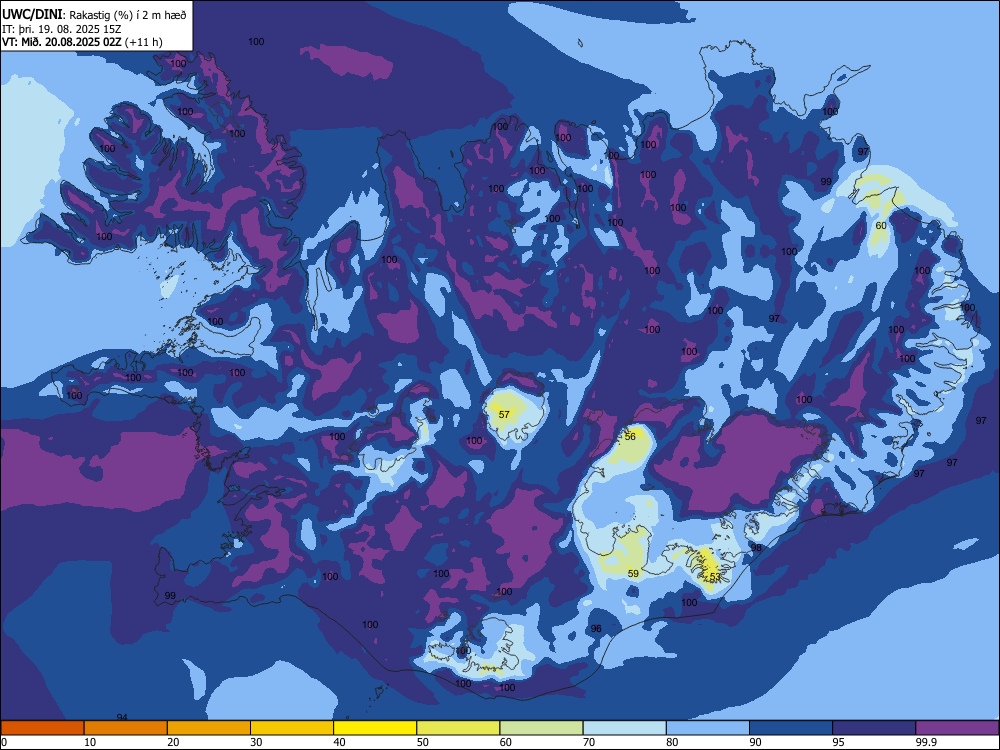Pick the bright yellow 40–50 legend swatch

(375, 728)
